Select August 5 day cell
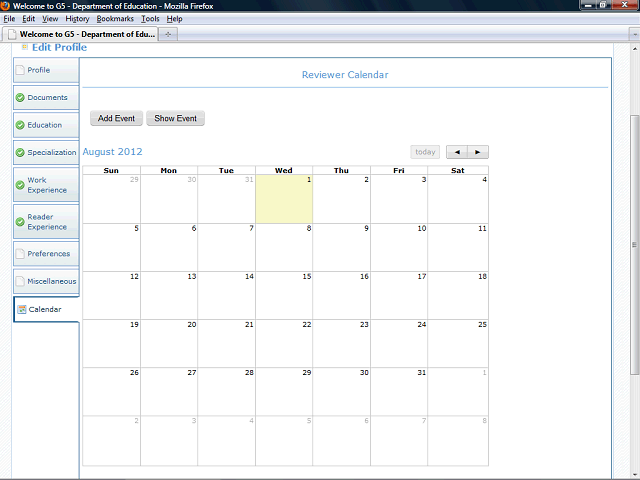This screenshot has width=640, height=480. coord(111,247)
